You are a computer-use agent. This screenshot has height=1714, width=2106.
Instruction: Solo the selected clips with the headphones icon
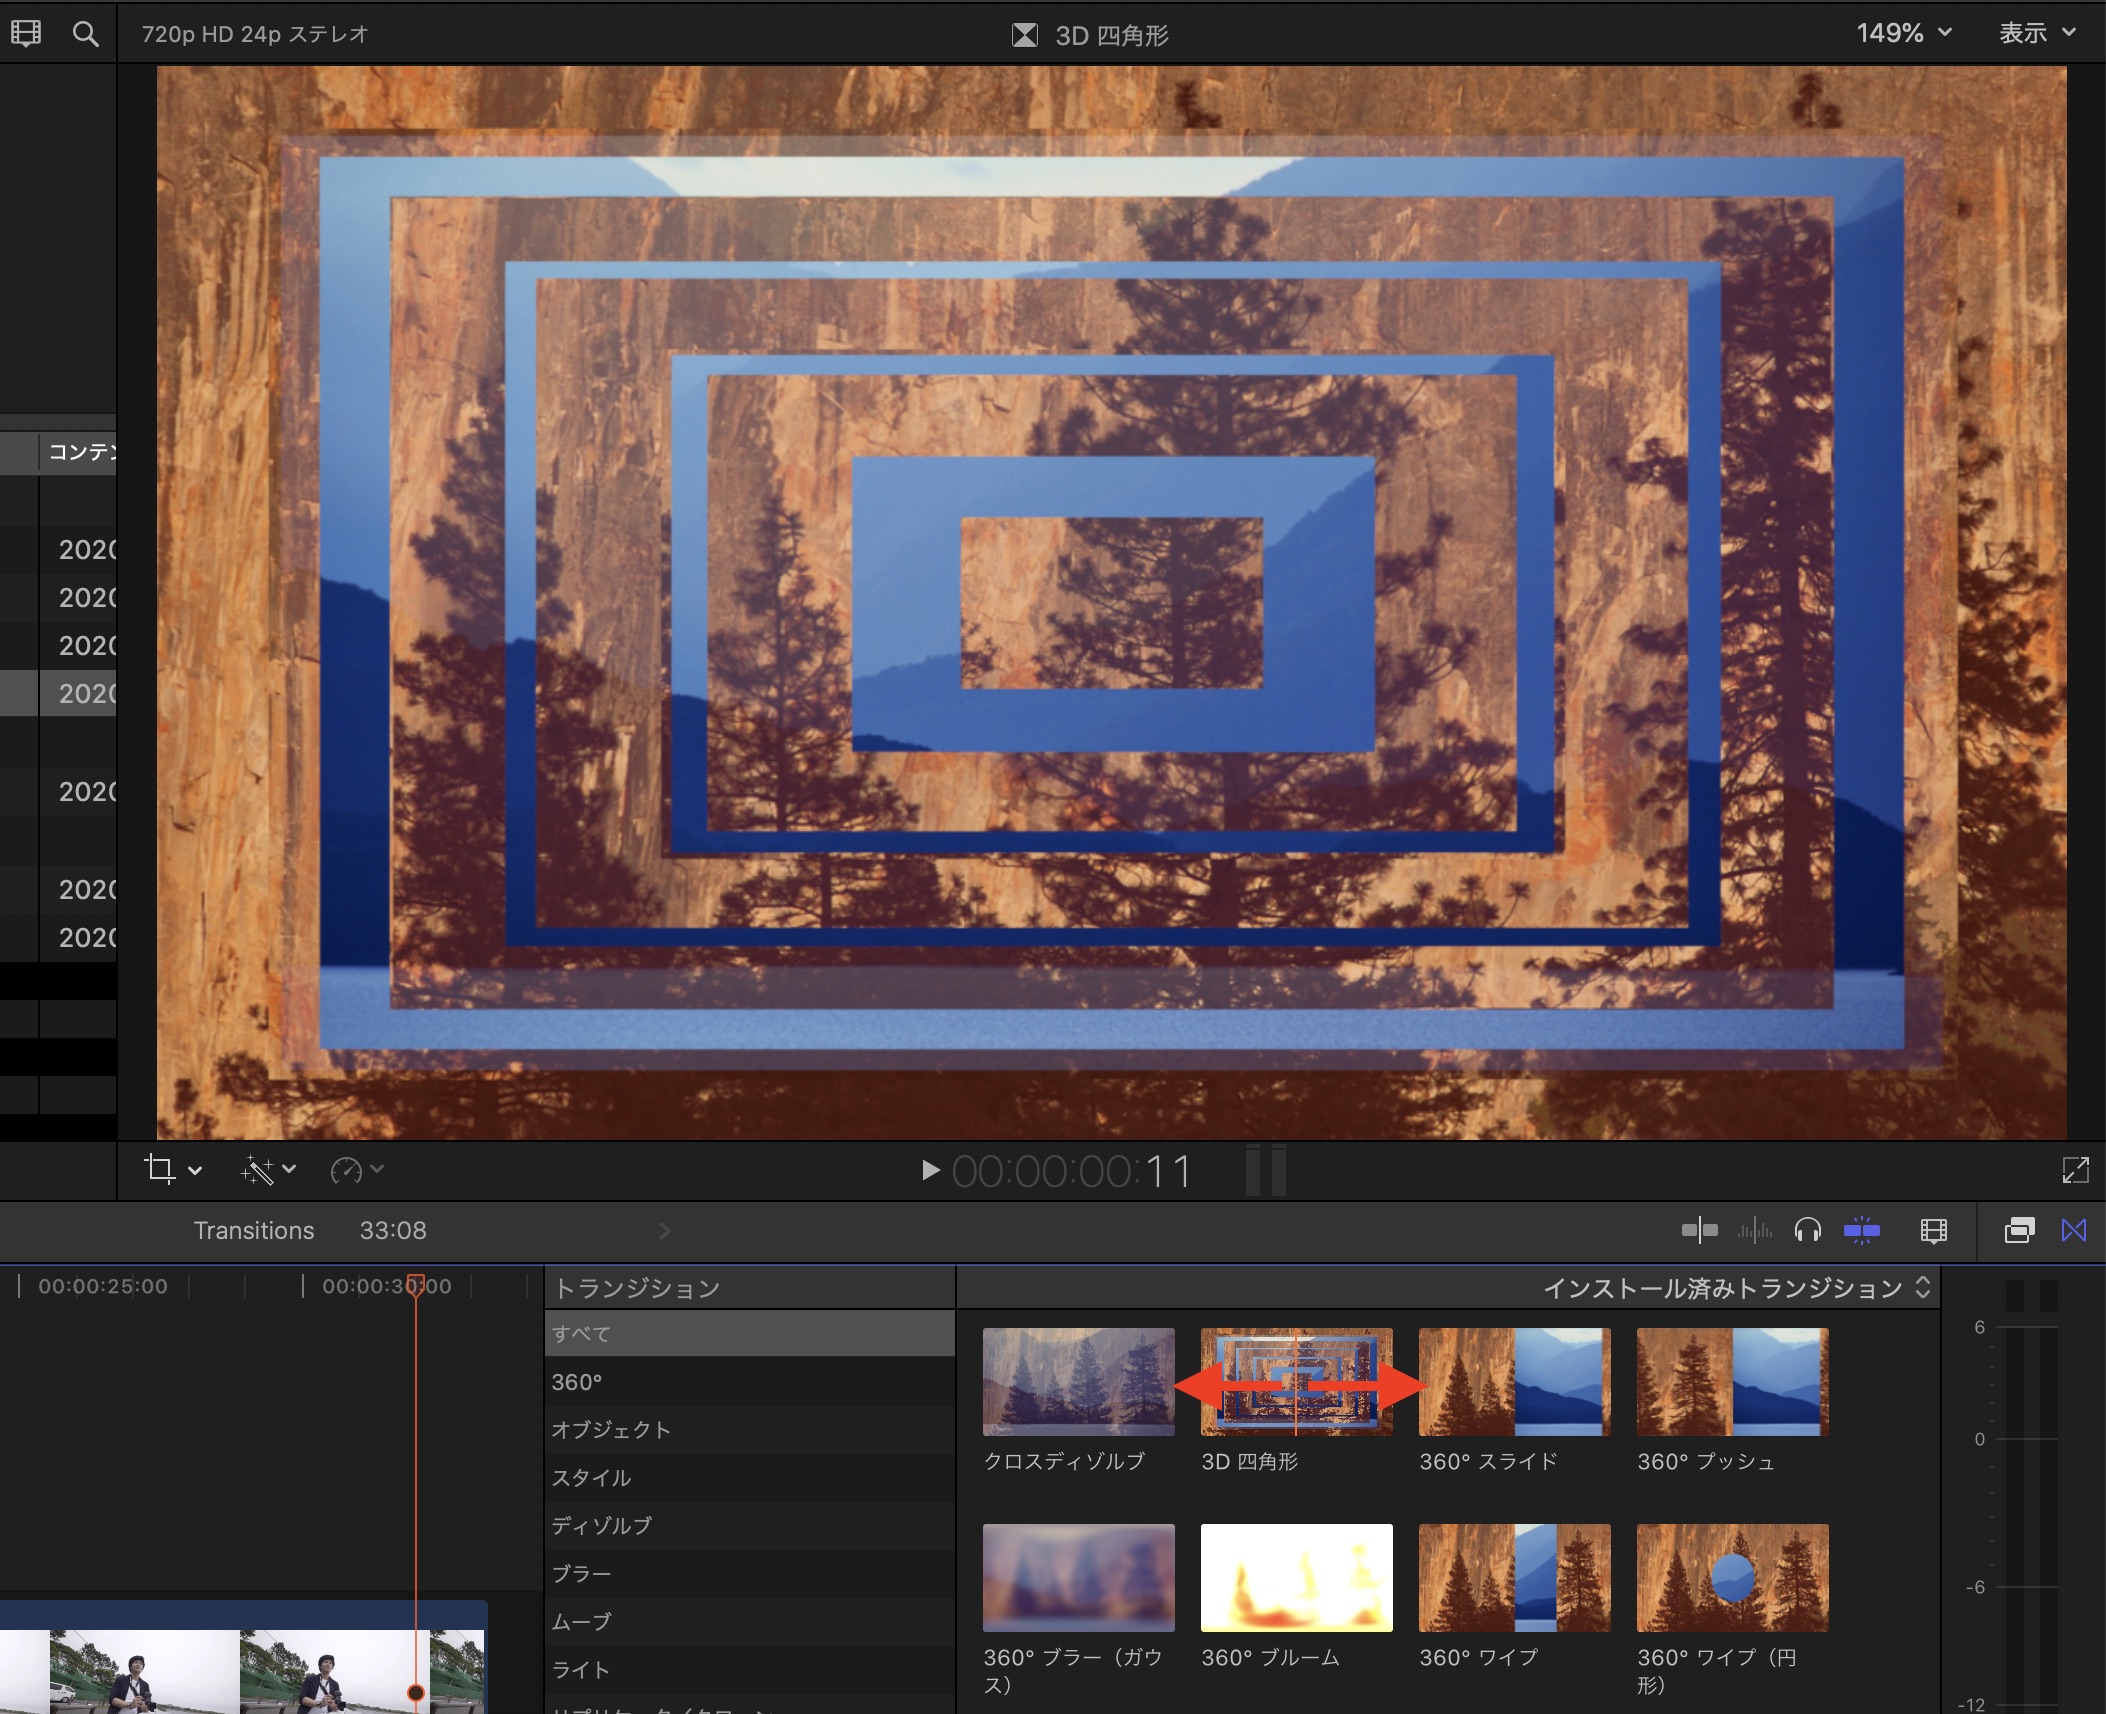(1807, 1230)
